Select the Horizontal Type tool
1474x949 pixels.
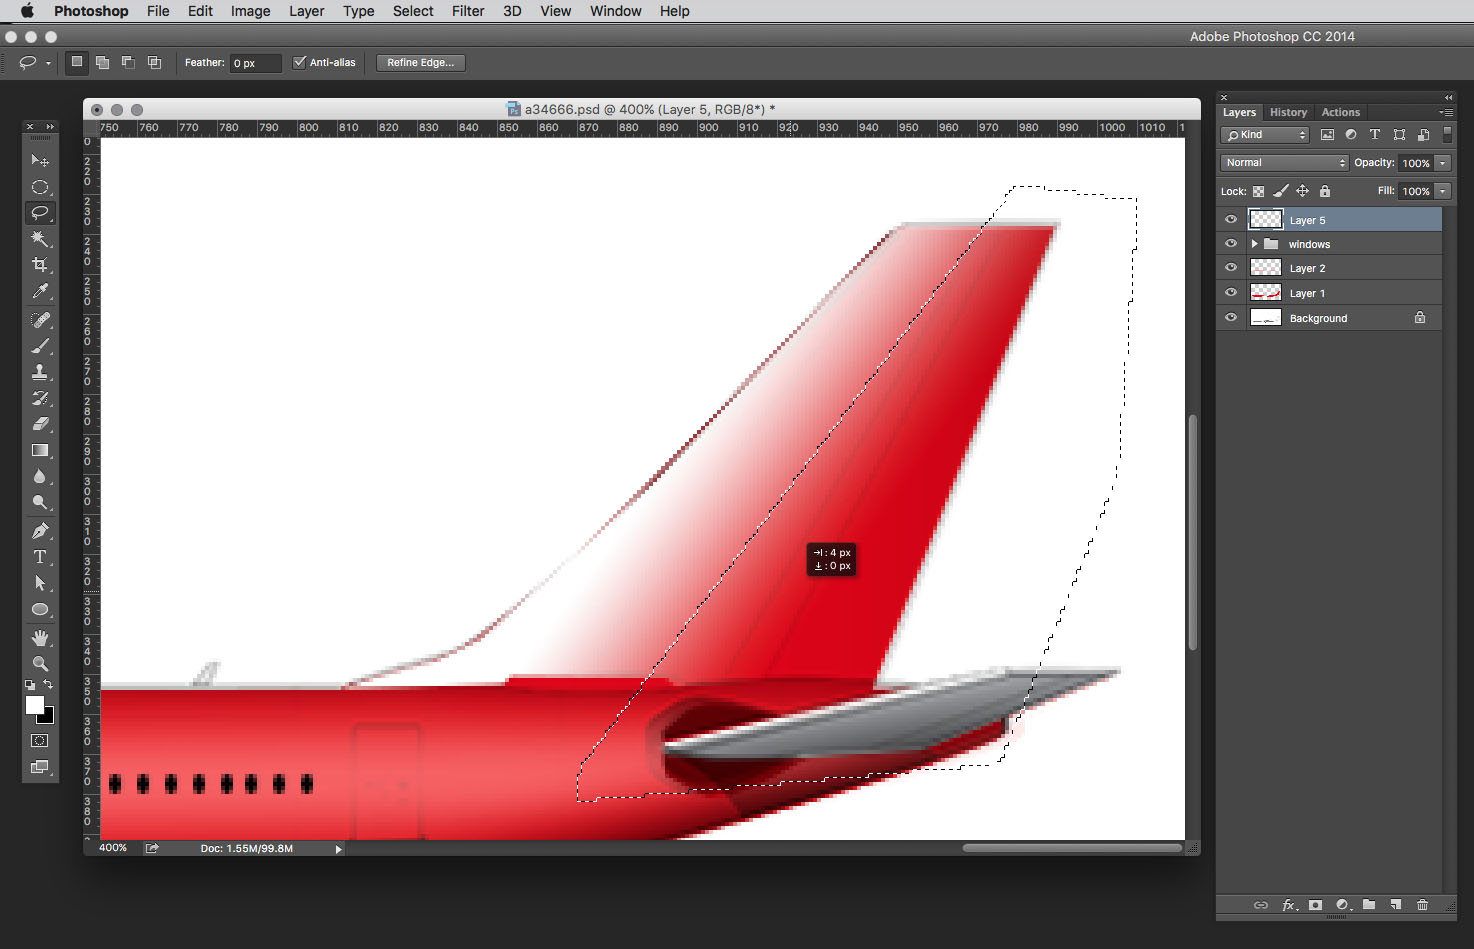40,557
